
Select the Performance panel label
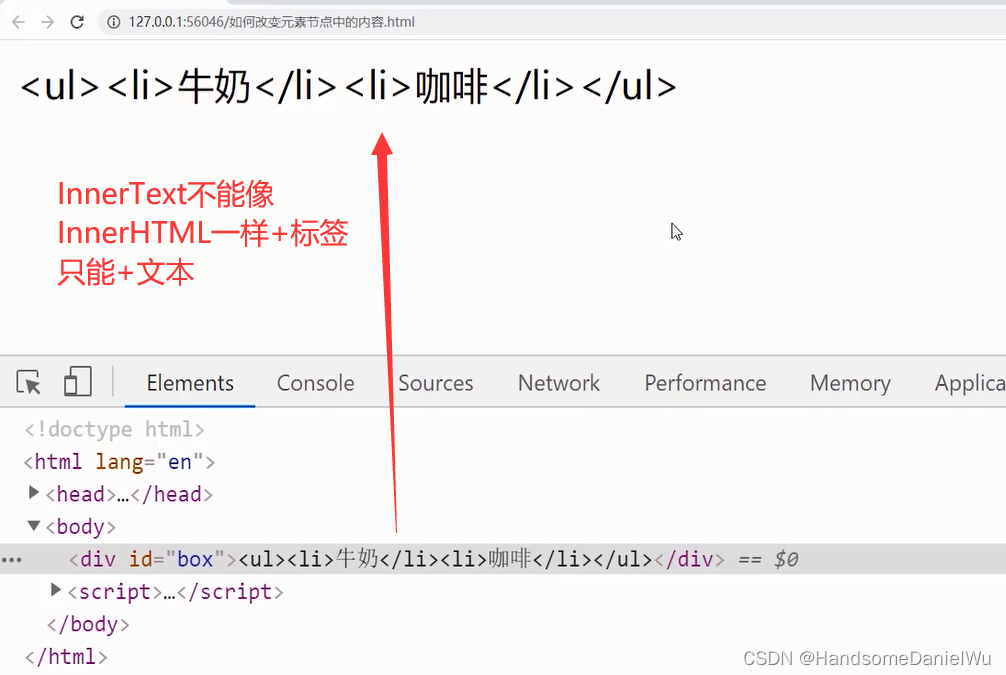(705, 382)
